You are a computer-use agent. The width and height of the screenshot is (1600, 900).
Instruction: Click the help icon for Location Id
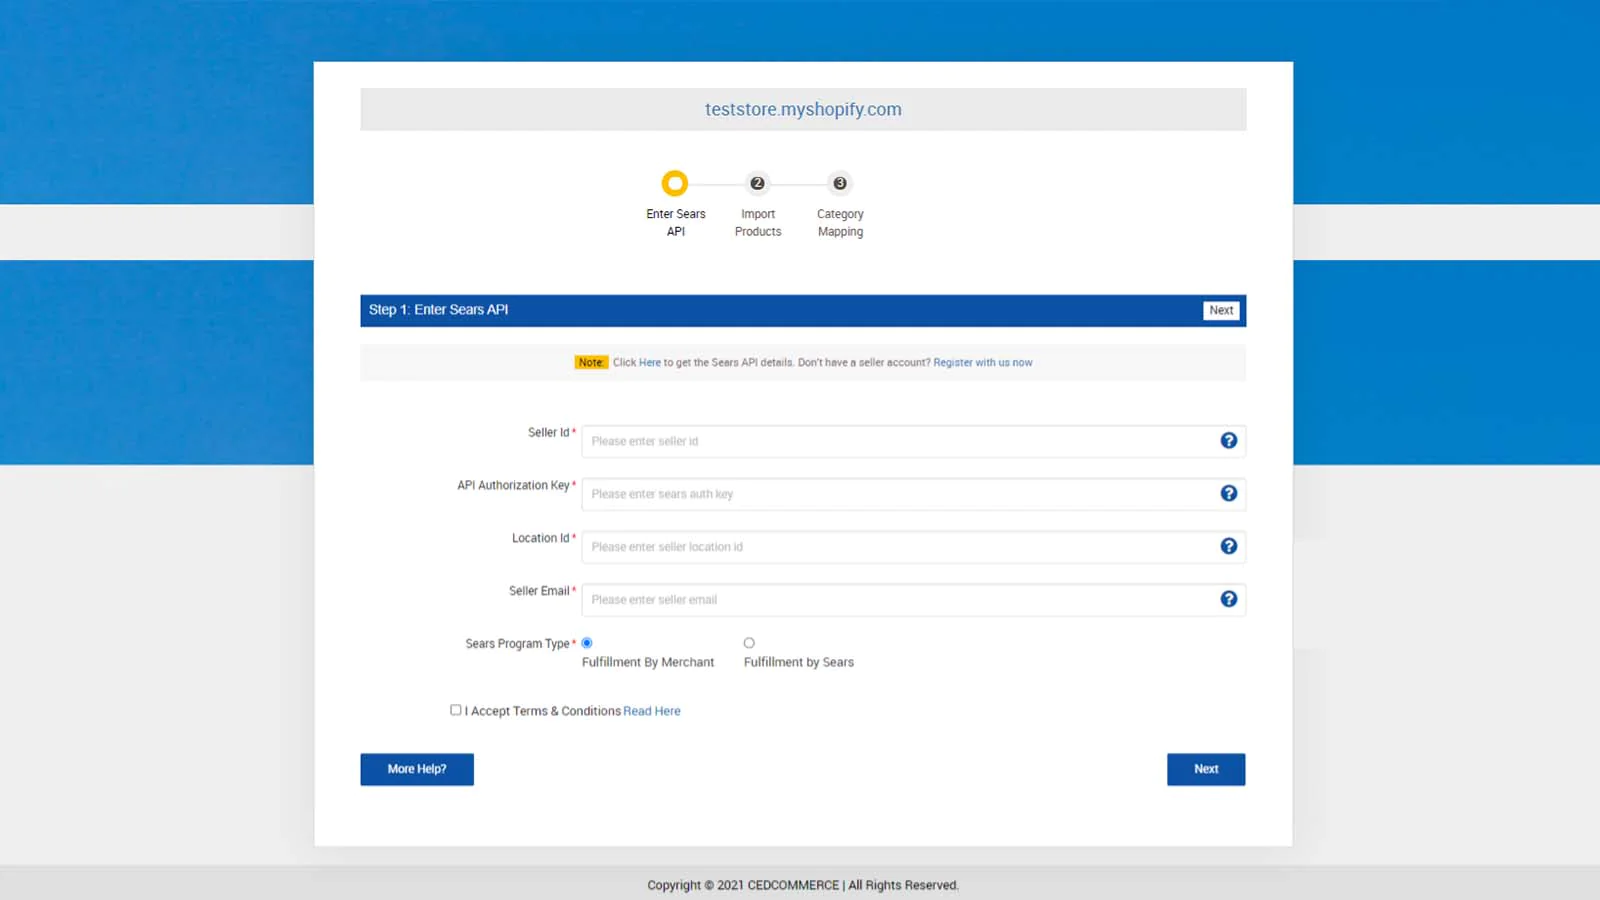tap(1228, 546)
